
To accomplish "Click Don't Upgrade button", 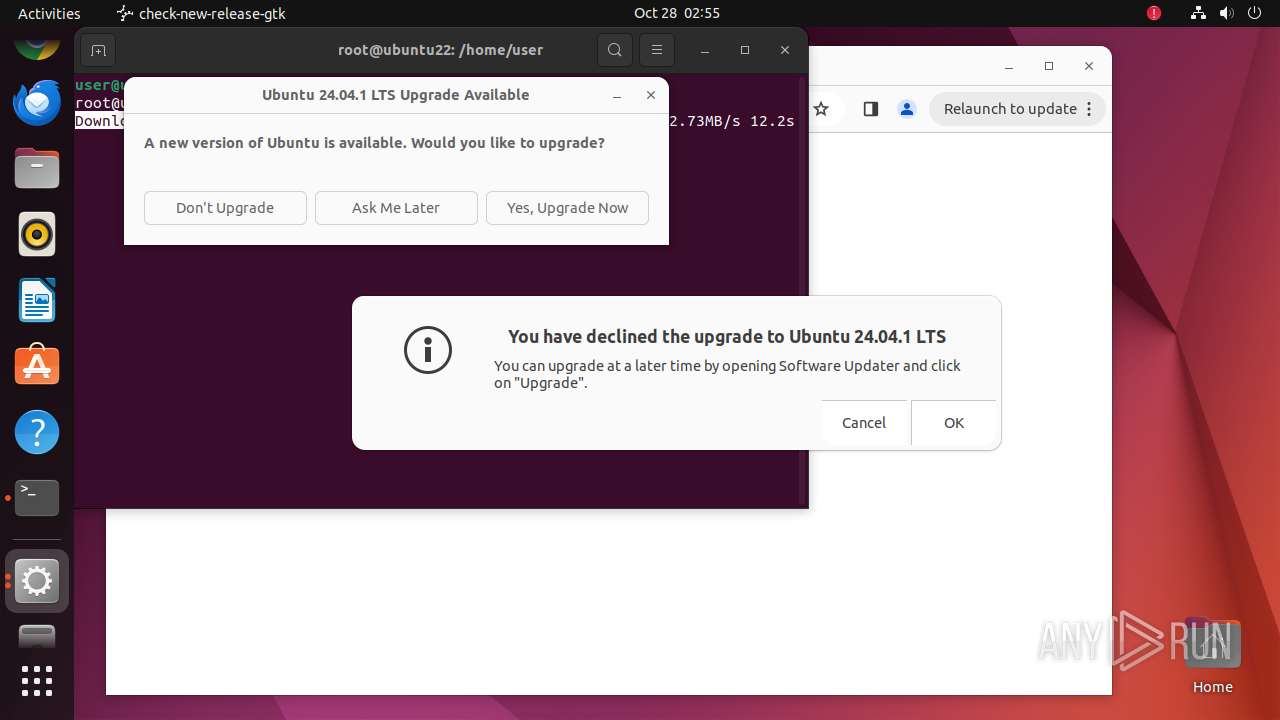I will point(225,208).
